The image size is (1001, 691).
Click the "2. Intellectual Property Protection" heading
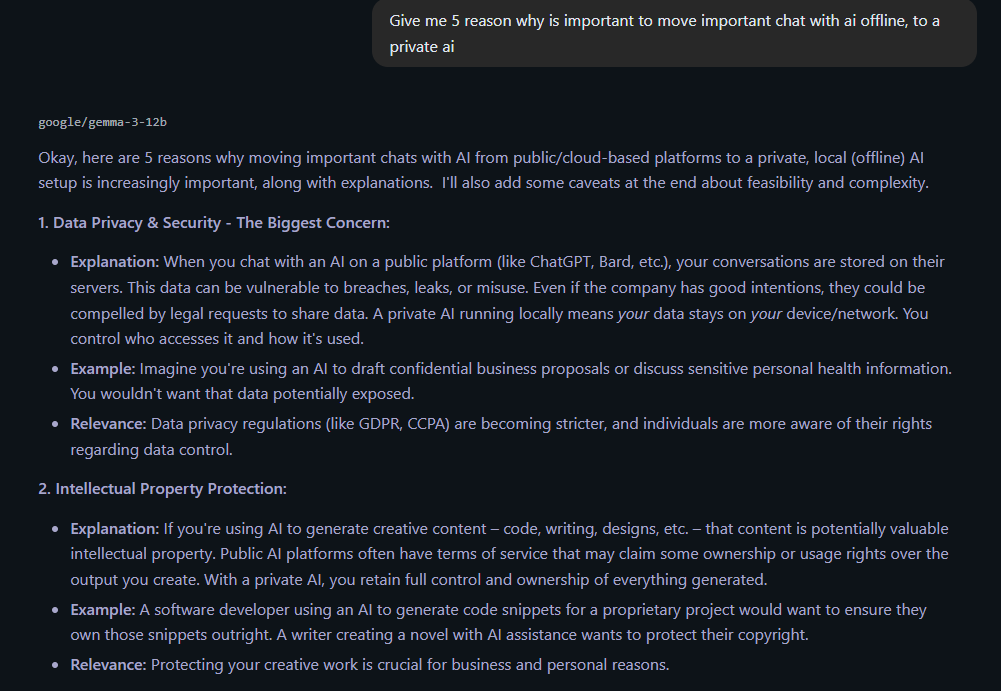pyautogui.click(x=162, y=489)
